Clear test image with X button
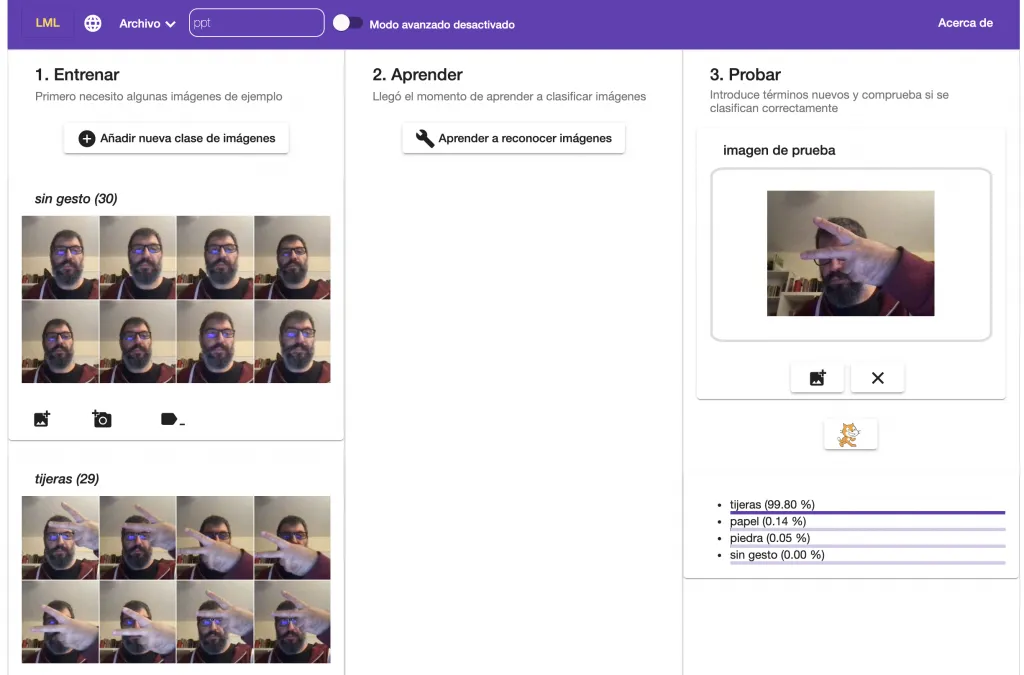Image resolution: width=1024 pixels, height=675 pixels. click(877, 378)
